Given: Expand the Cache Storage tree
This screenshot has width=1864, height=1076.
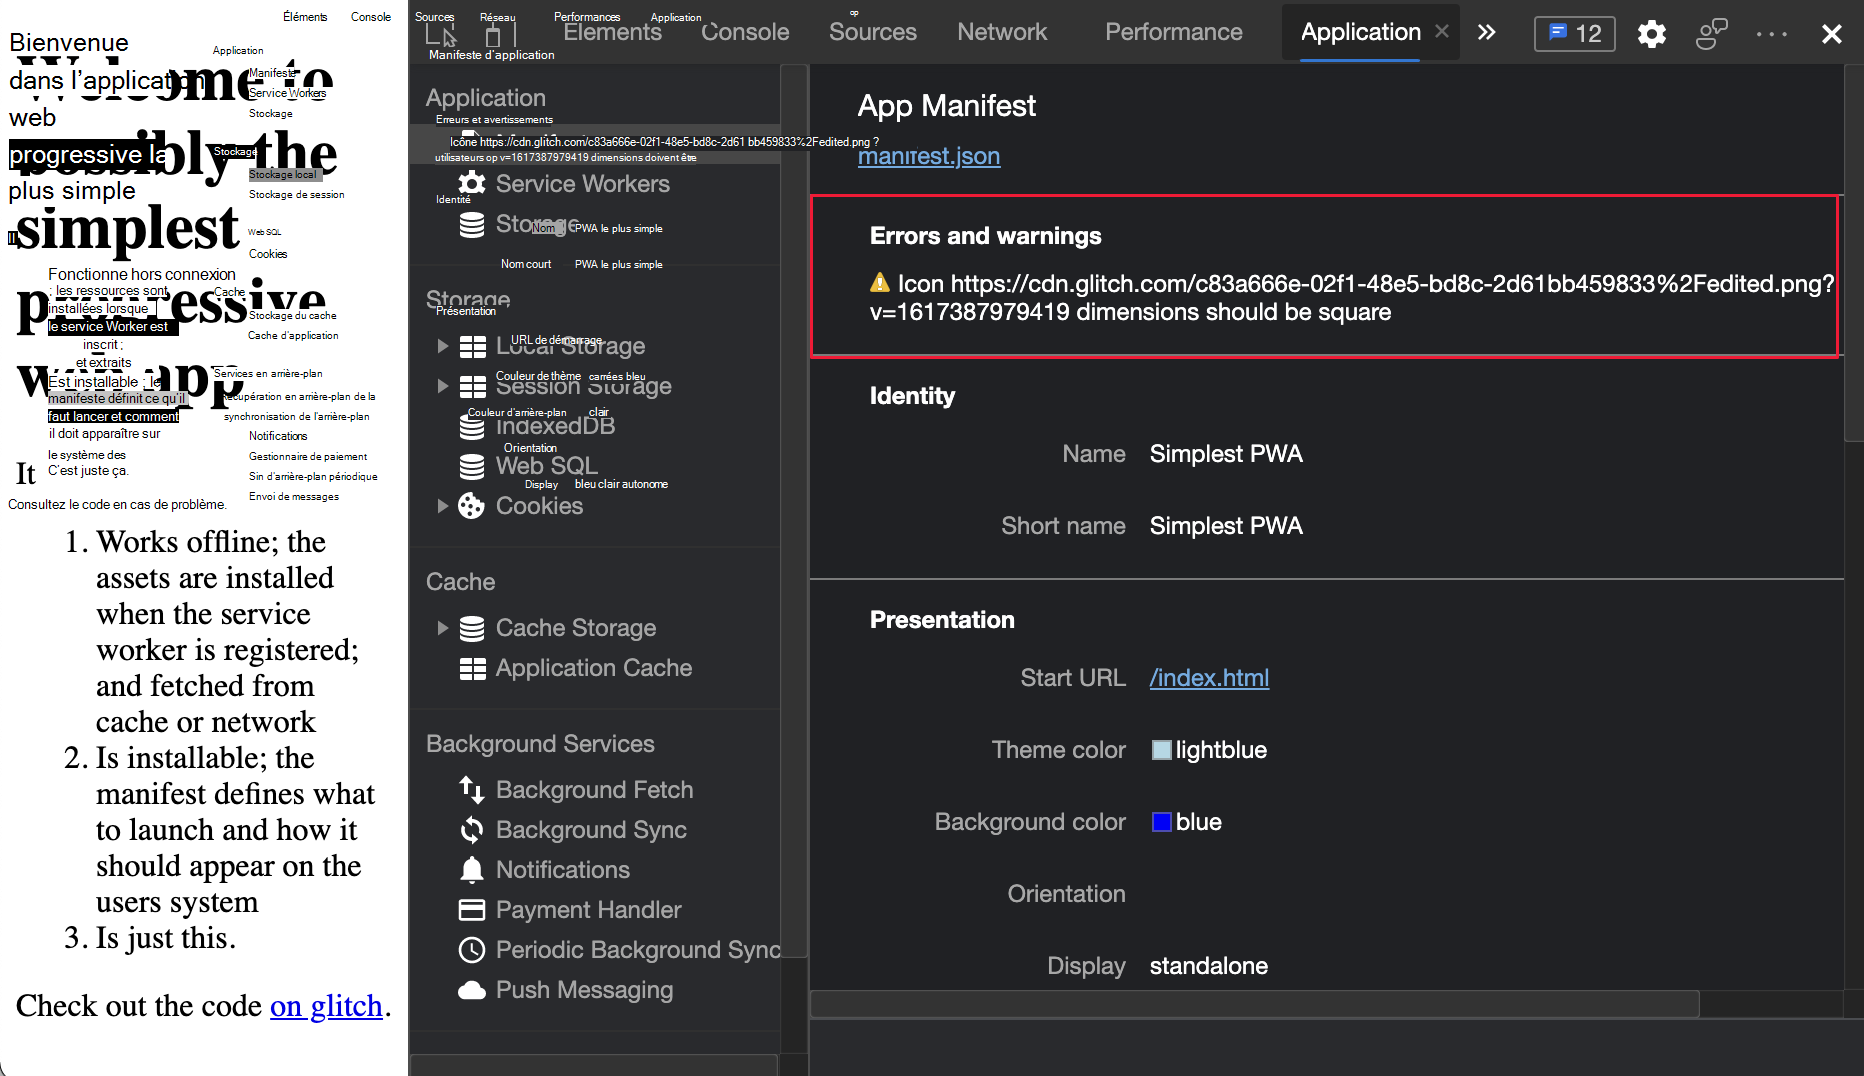Looking at the screenshot, I should [442, 628].
